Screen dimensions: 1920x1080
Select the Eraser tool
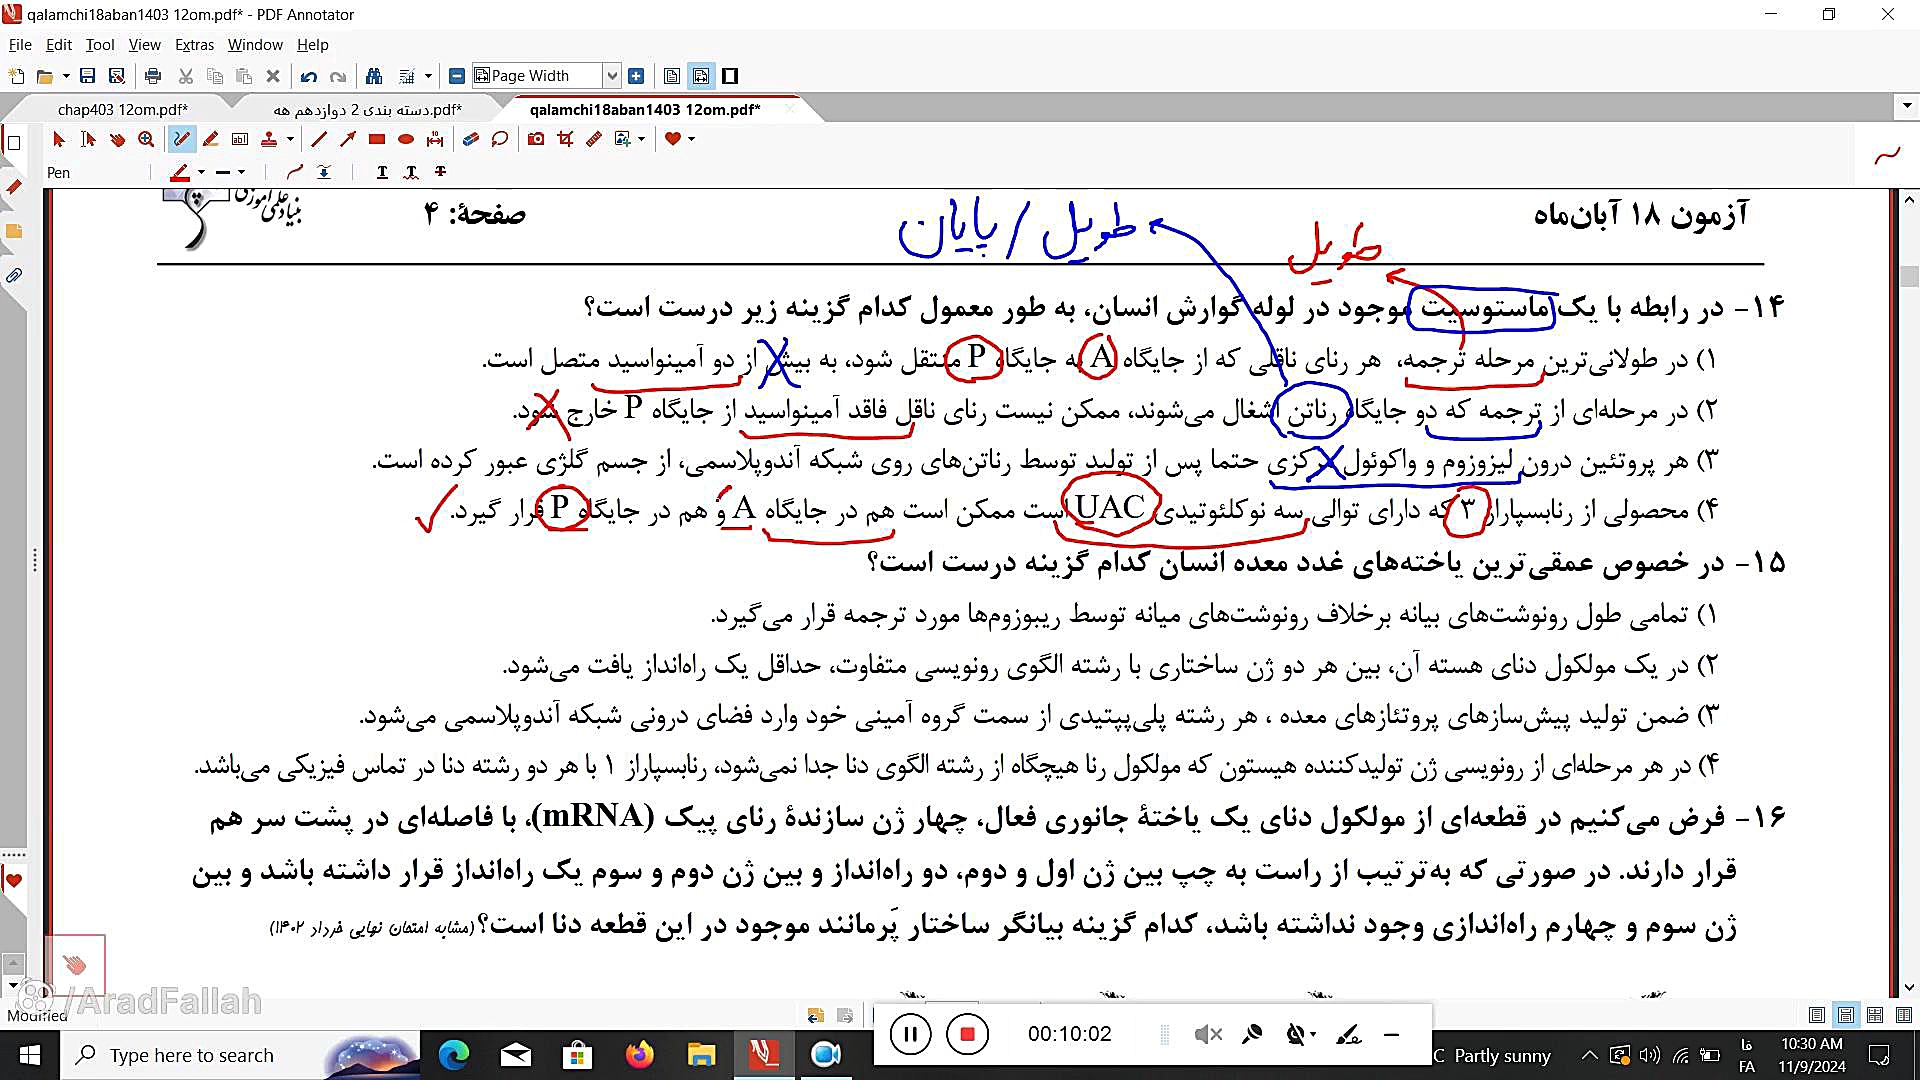470,139
